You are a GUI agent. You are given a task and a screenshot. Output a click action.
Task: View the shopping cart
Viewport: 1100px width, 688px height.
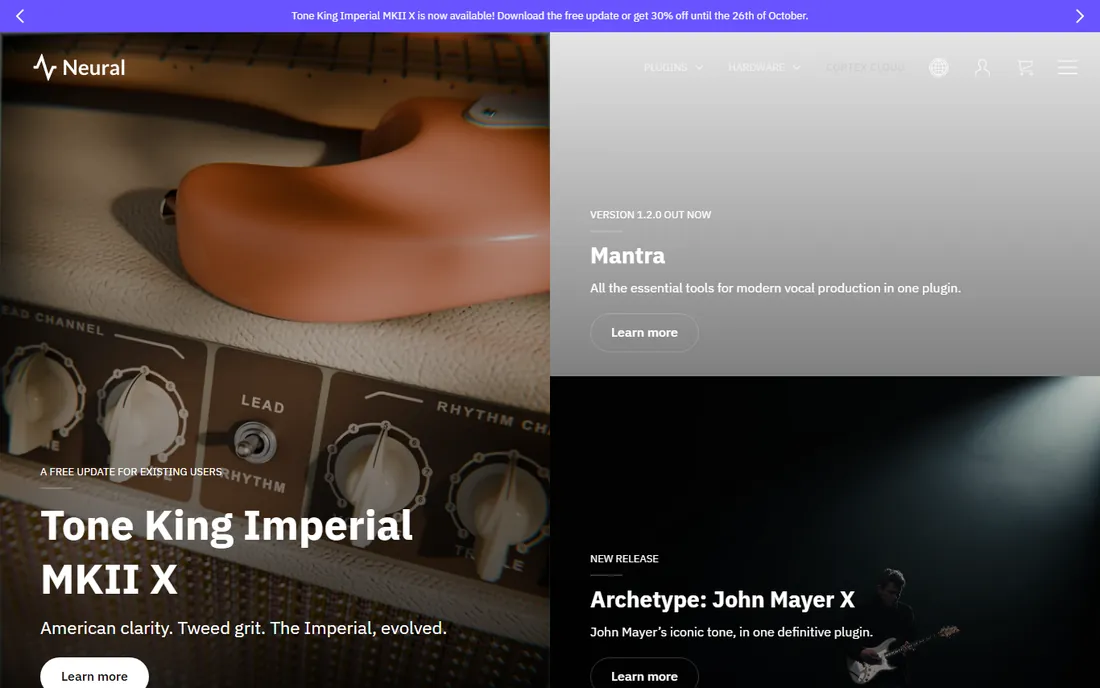pyautogui.click(x=1025, y=67)
